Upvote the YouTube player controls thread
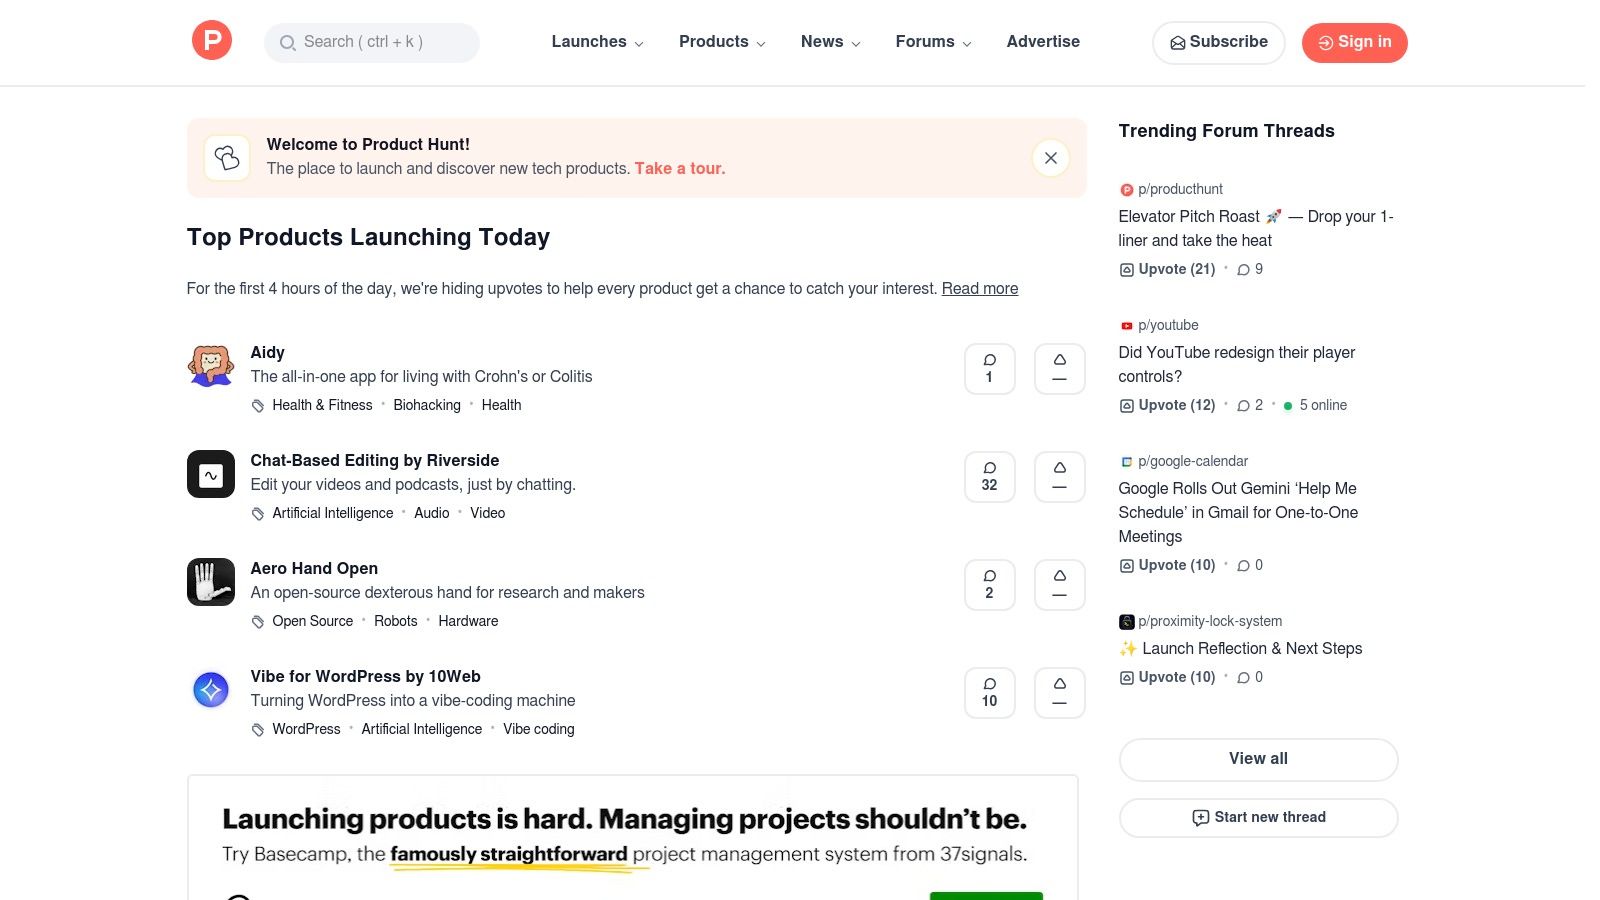Screen dimensions: 1600x900 (x=1167, y=405)
